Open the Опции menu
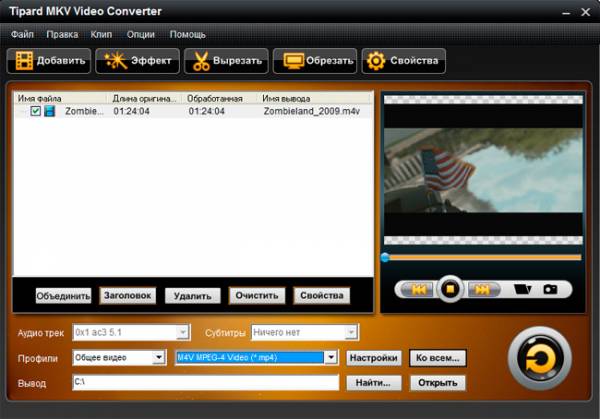 point(141,34)
